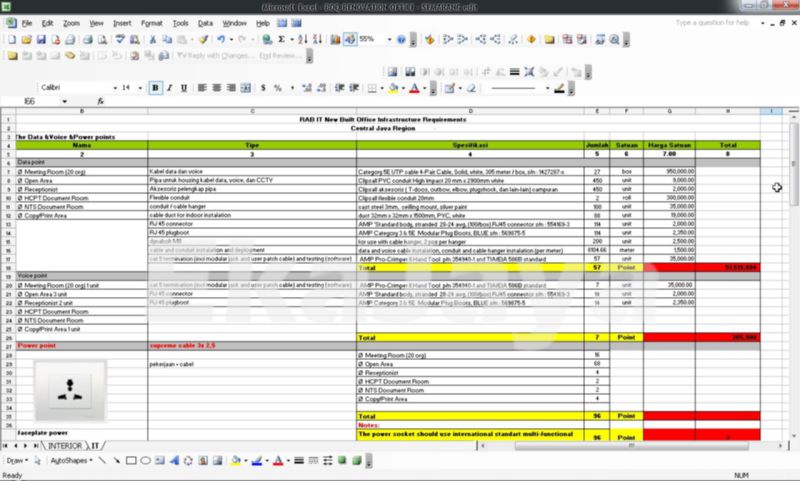Screen dimensions: 800x481
Task: Toggle Underline formatting button
Action: pyautogui.click(x=185, y=88)
